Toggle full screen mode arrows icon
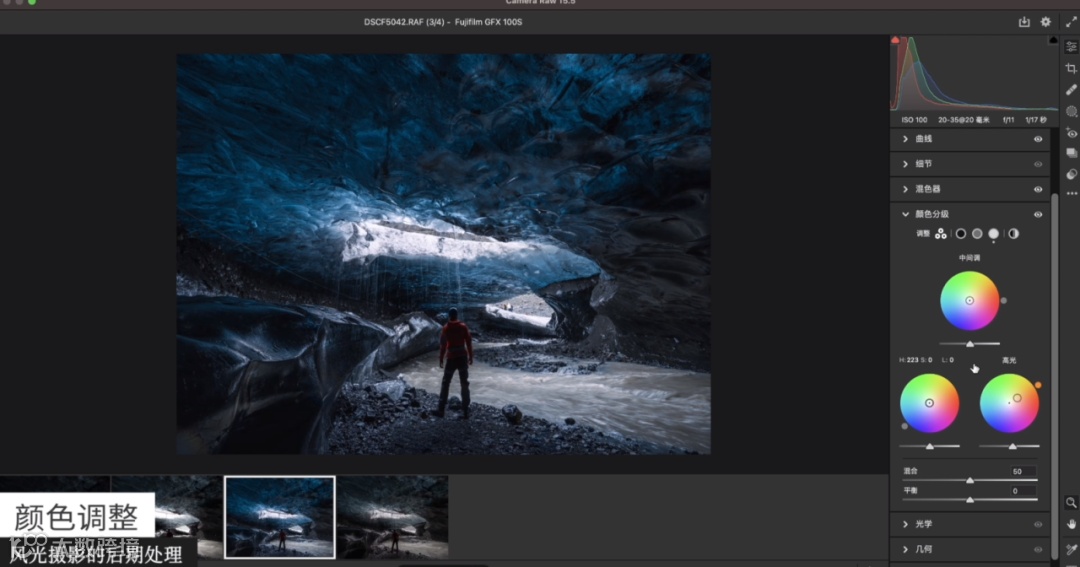 (x=1071, y=22)
